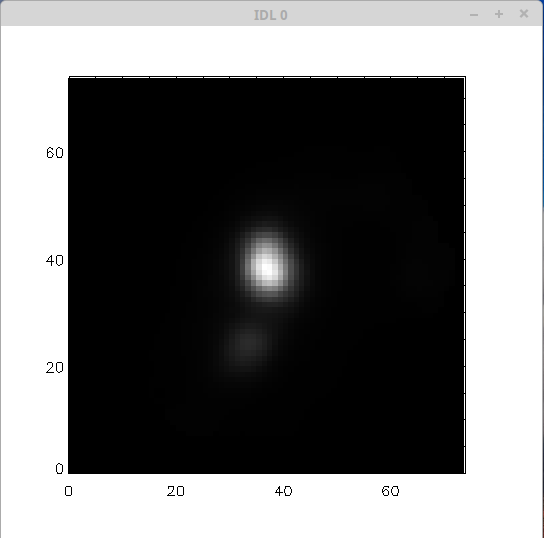Click the x-axis label 0
544x538 pixels.
(68, 491)
